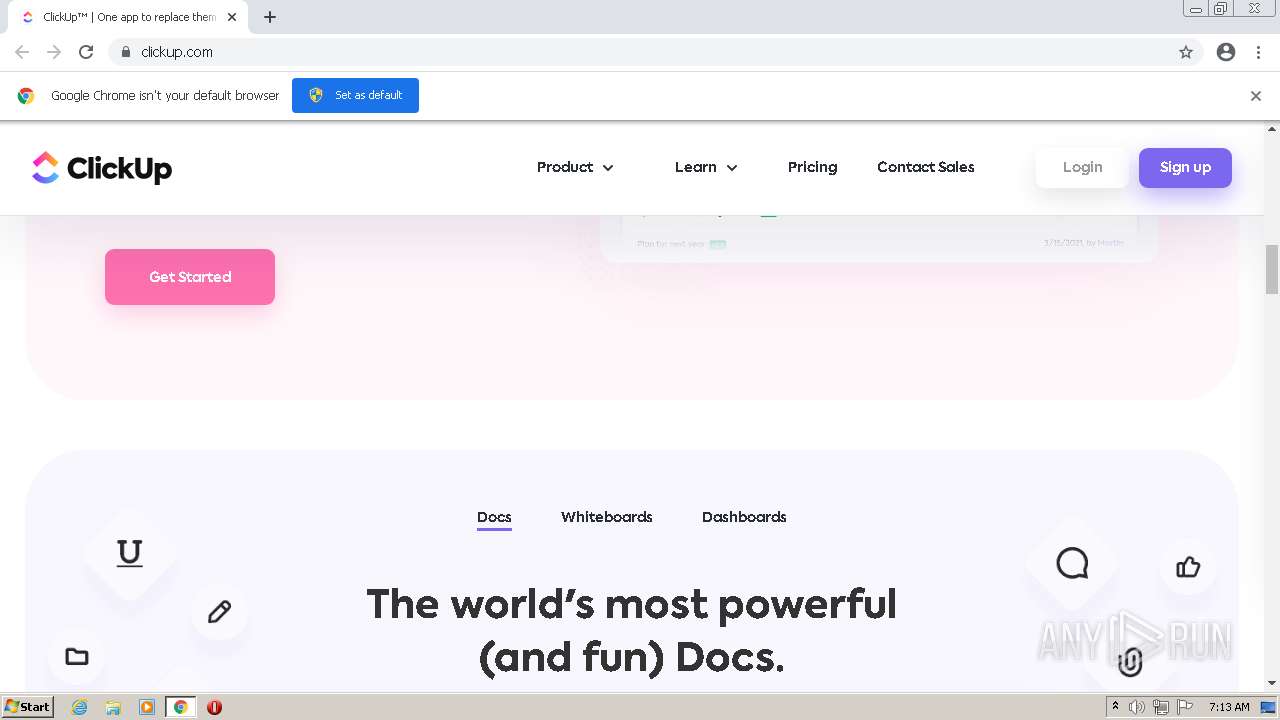Screen dimensions: 1280x720
Task: Expand the Learn dropdown menu
Action: point(706,168)
